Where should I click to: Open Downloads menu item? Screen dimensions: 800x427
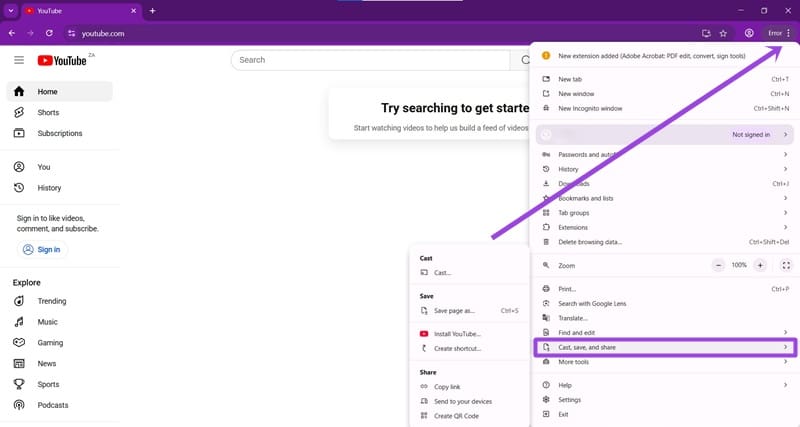tap(665, 184)
